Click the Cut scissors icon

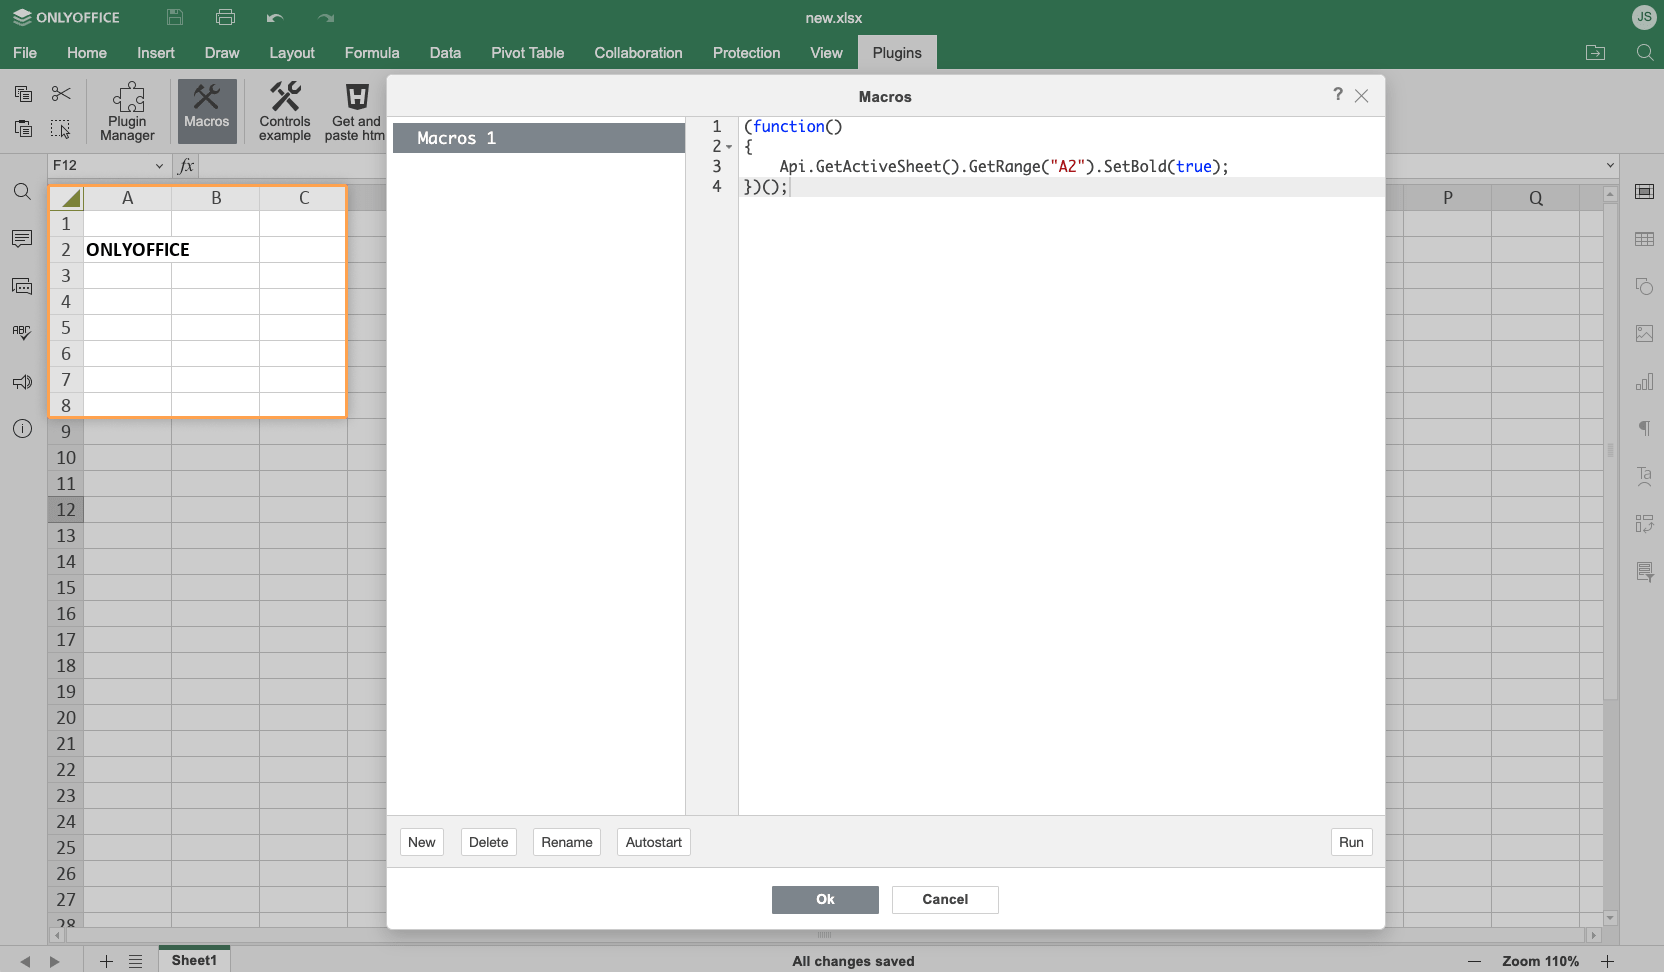(x=61, y=94)
